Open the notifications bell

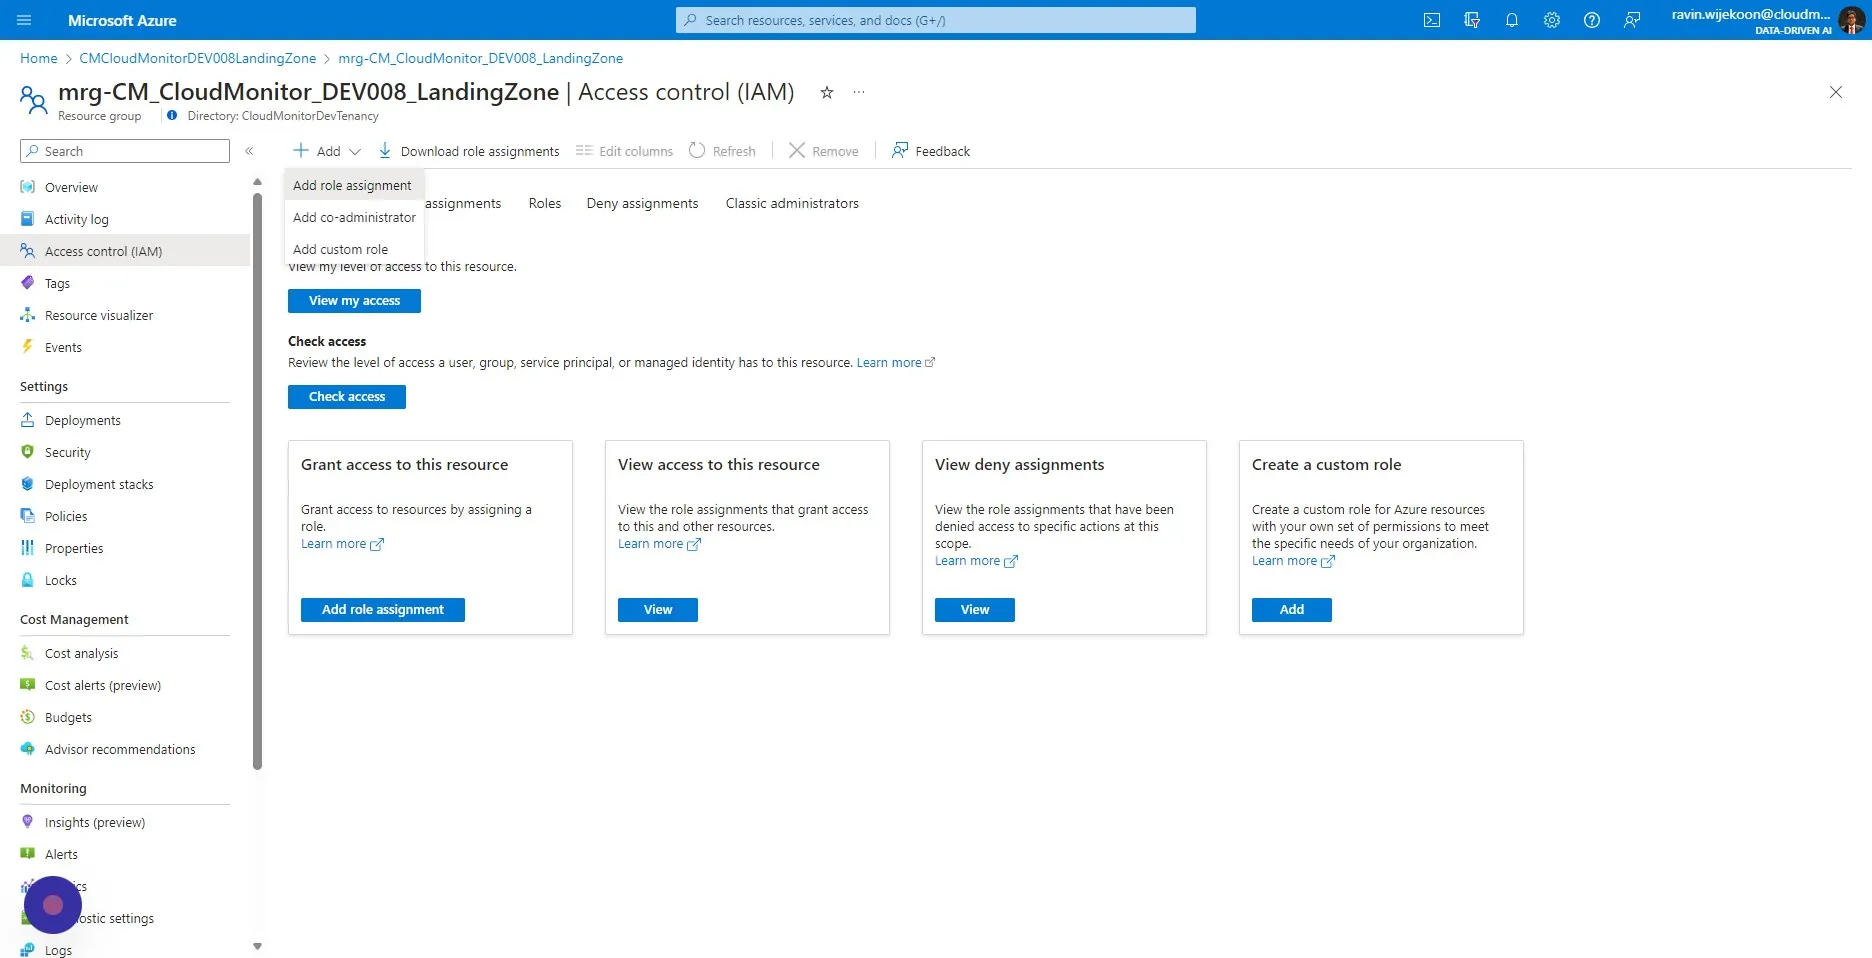(x=1512, y=20)
